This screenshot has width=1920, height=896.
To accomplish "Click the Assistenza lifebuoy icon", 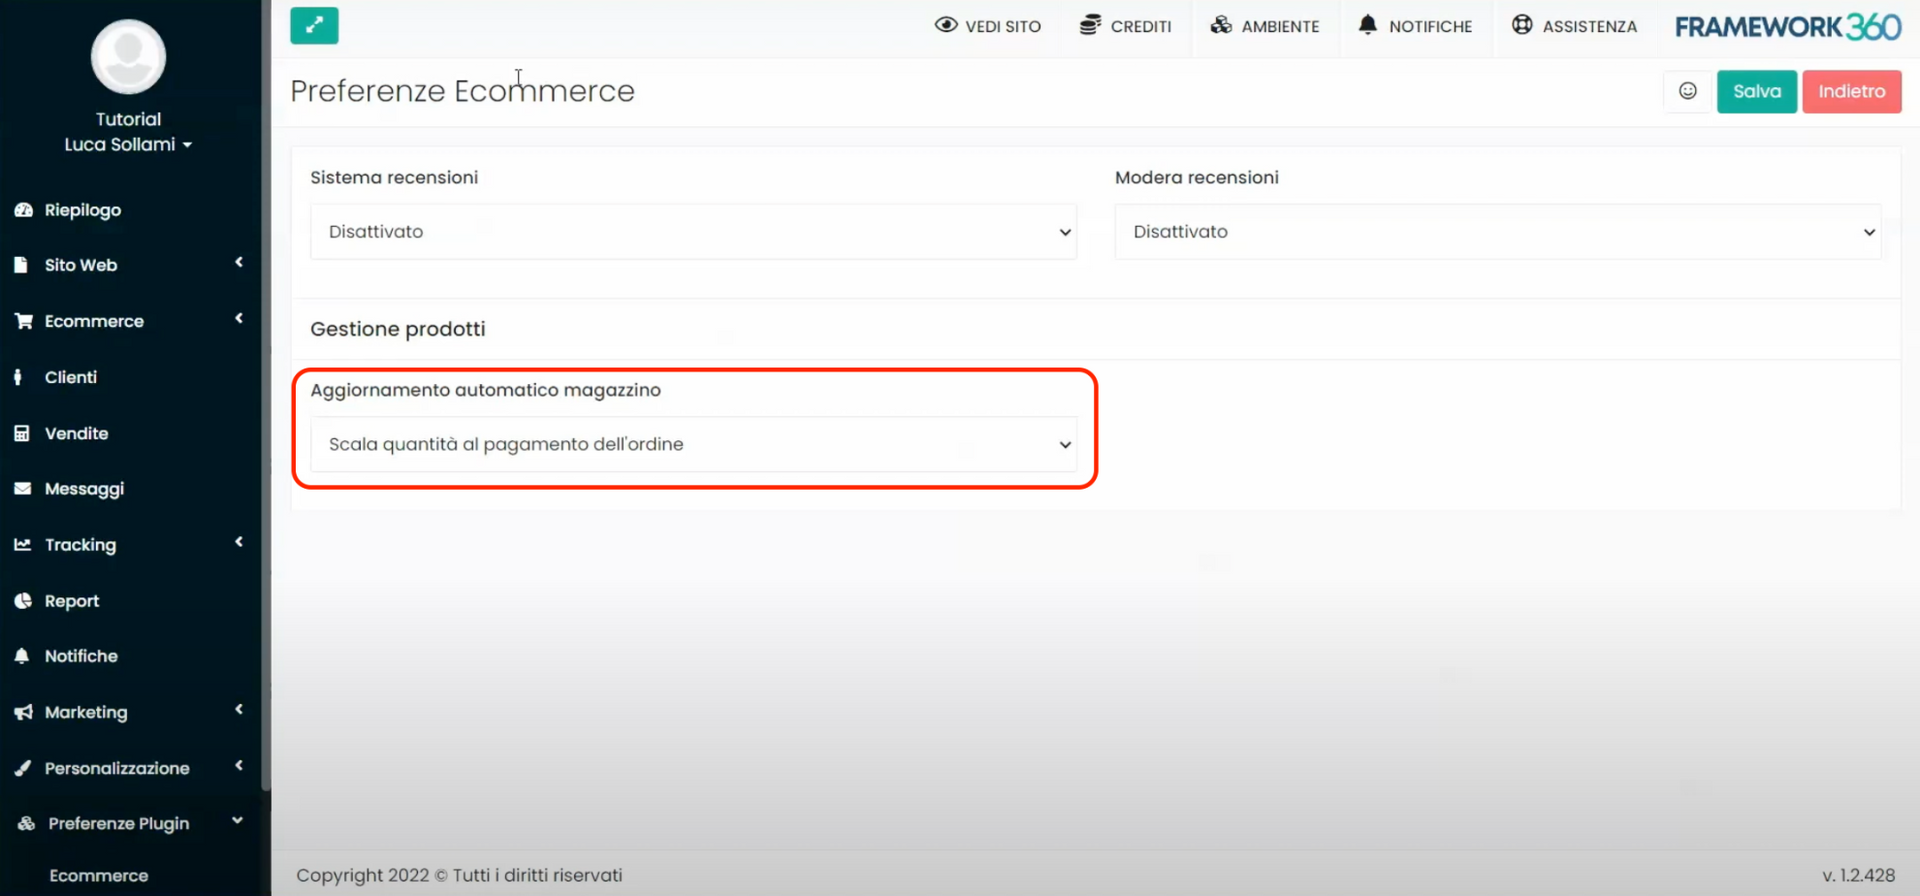I will coord(1522,25).
